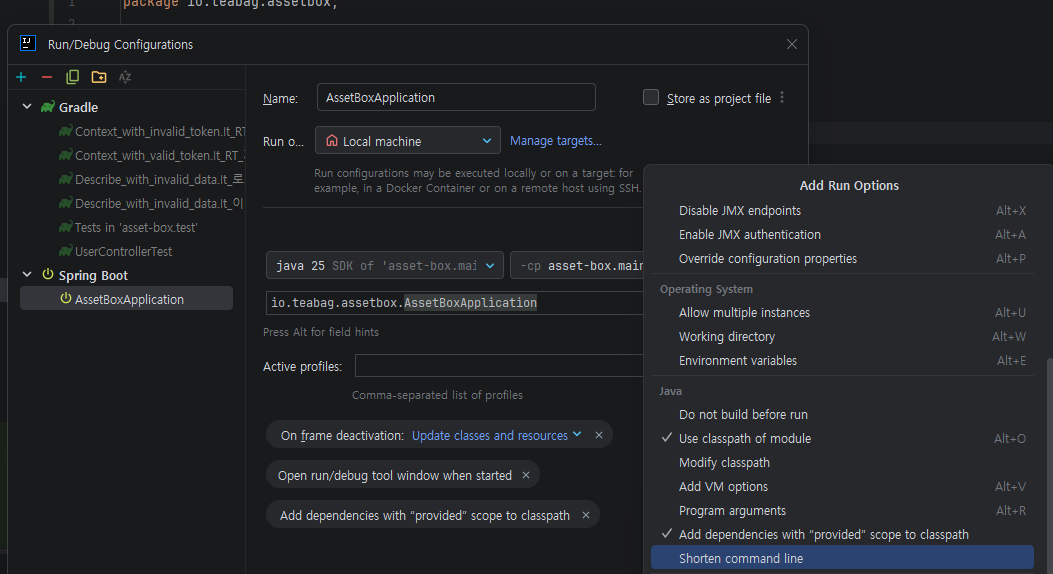Click the main class input field
Viewport: 1053px width, 574px height.
[455, 303]
